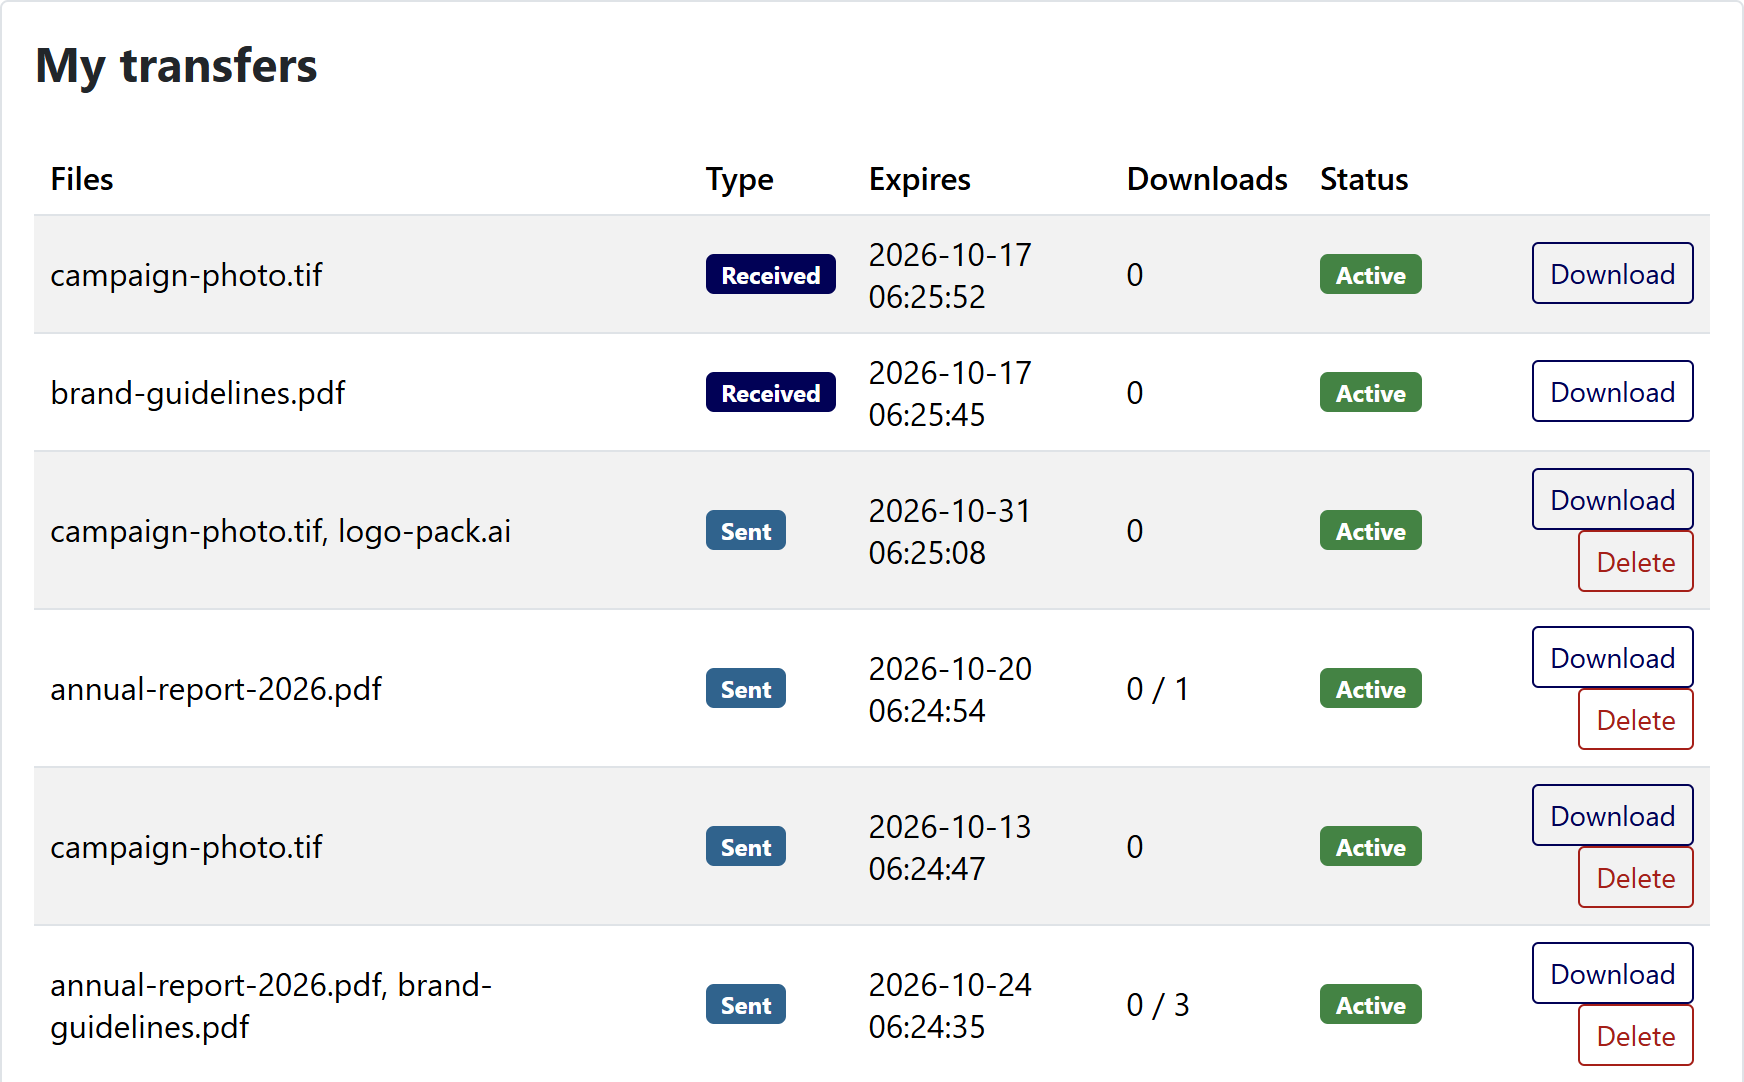Image resolution: width=1744 pixels, height=1082 pixels.
Task: Click the file names campaign-photo.tif, logo-pack.ai
Action: coord(280,531)
